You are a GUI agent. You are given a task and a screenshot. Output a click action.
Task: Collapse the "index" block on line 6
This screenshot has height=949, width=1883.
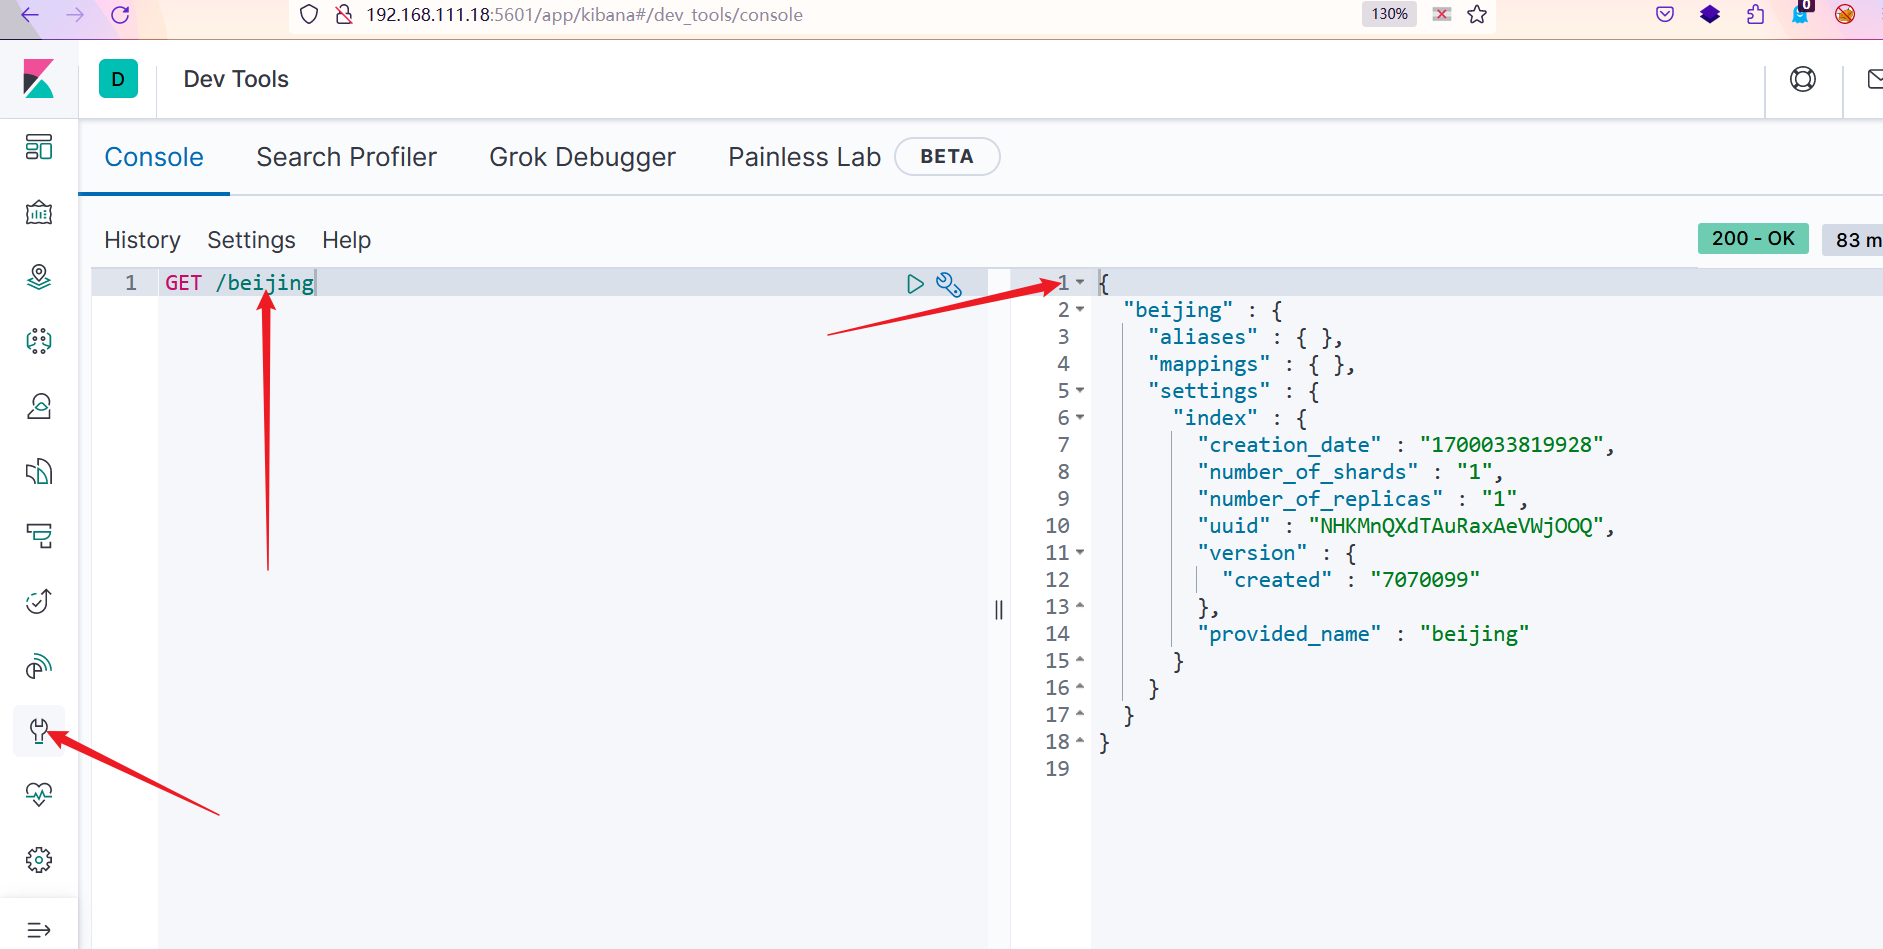tap(1080, 418)
